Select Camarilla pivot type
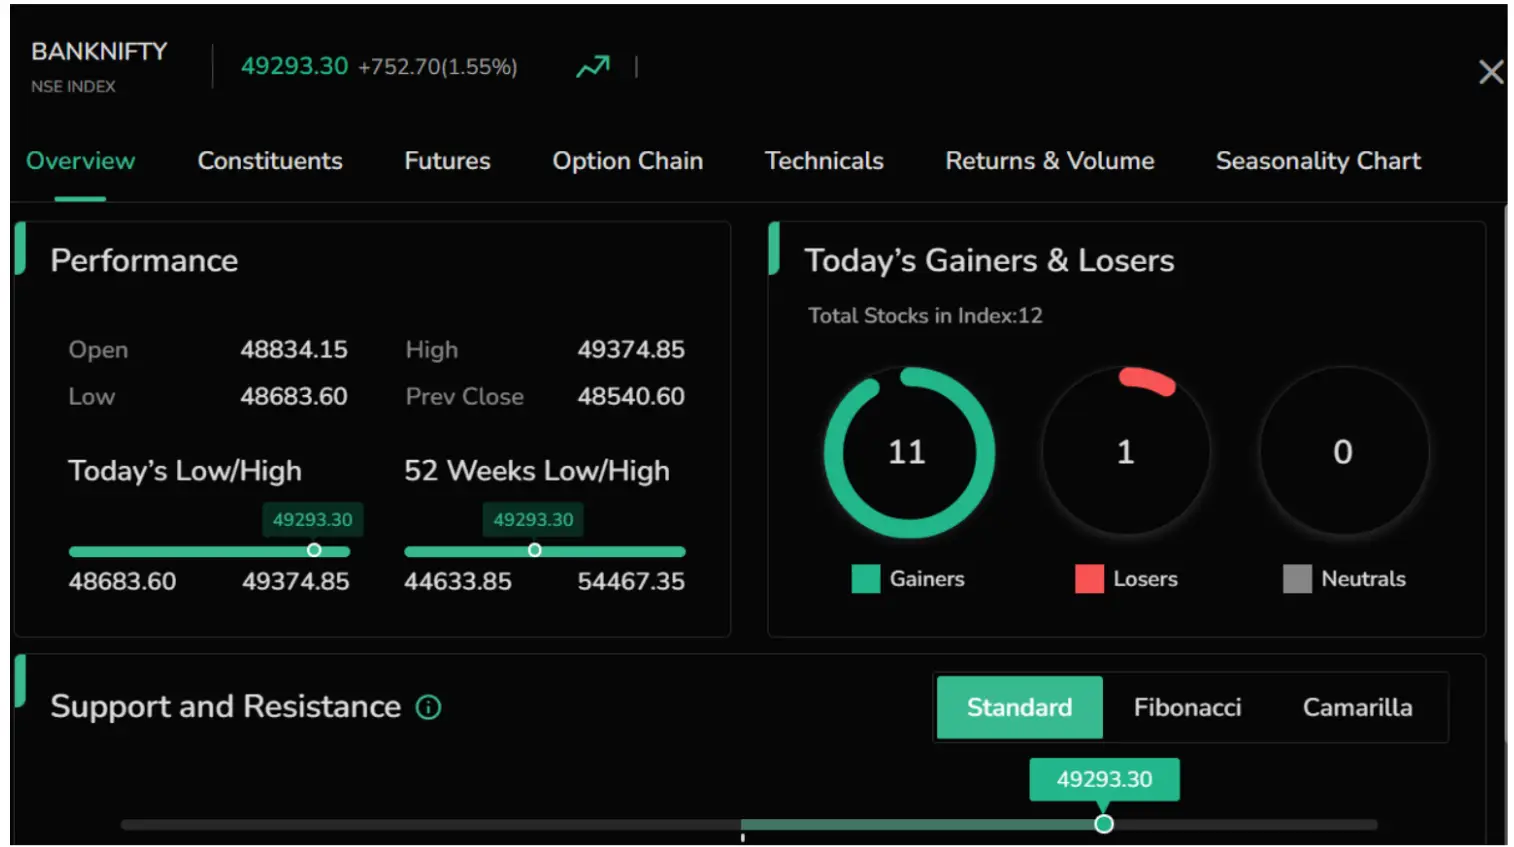This screenshot has height=847, width=1514. [x=1357, y=708]
